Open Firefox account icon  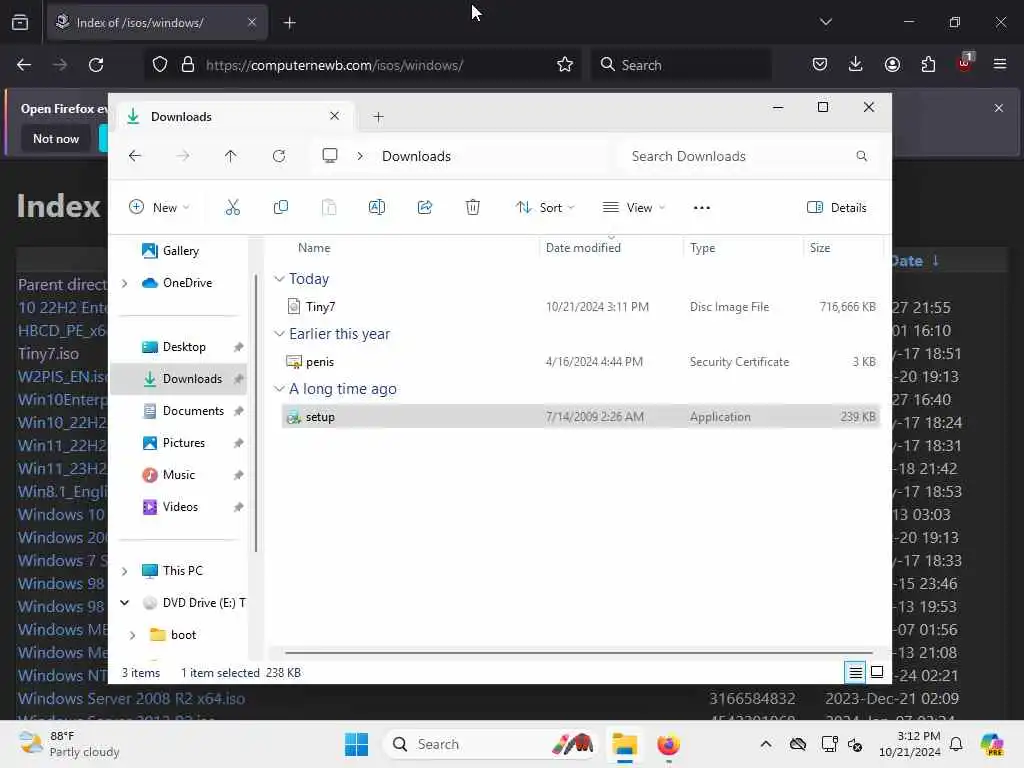tap(892, 64)
